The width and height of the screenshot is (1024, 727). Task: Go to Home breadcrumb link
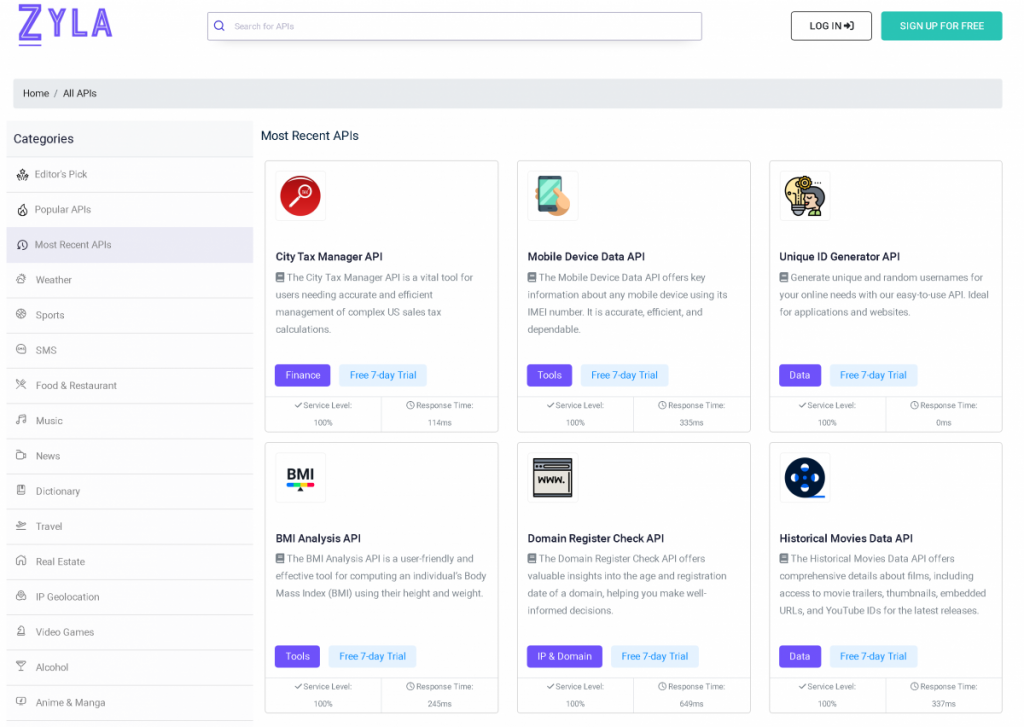tap(36, 93)
